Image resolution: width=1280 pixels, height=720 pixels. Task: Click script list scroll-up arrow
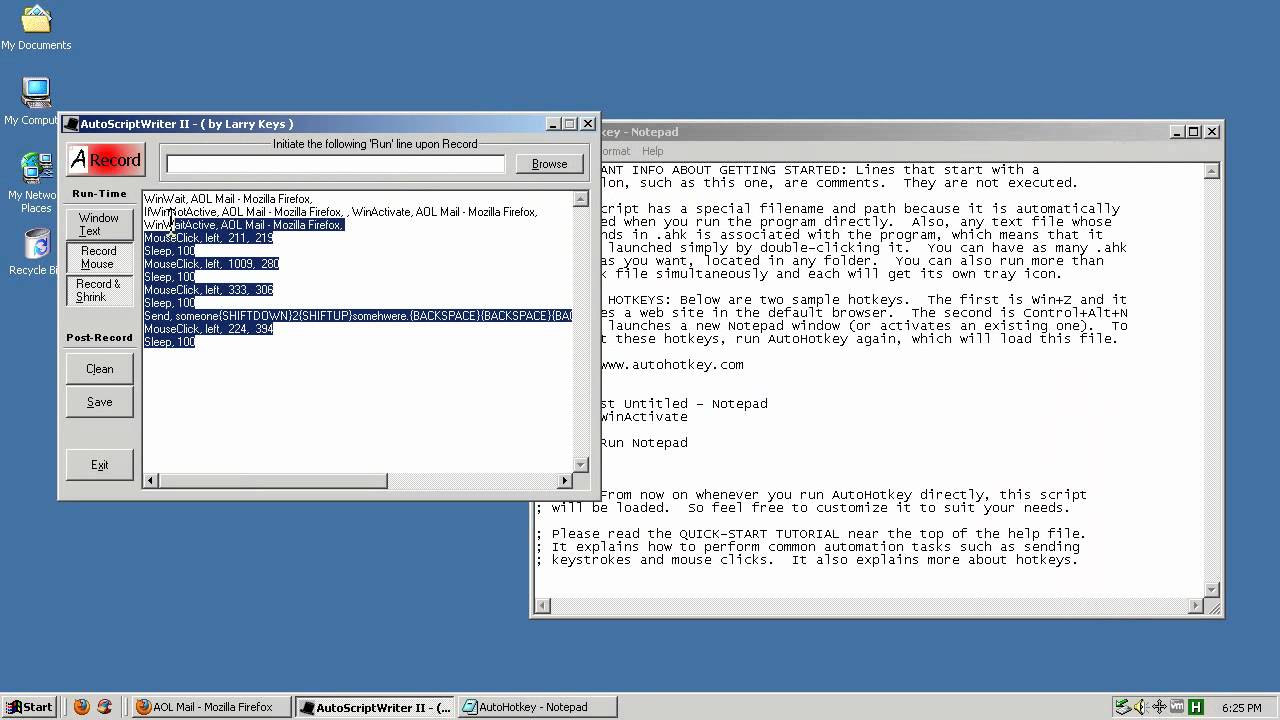pos(580,199)
